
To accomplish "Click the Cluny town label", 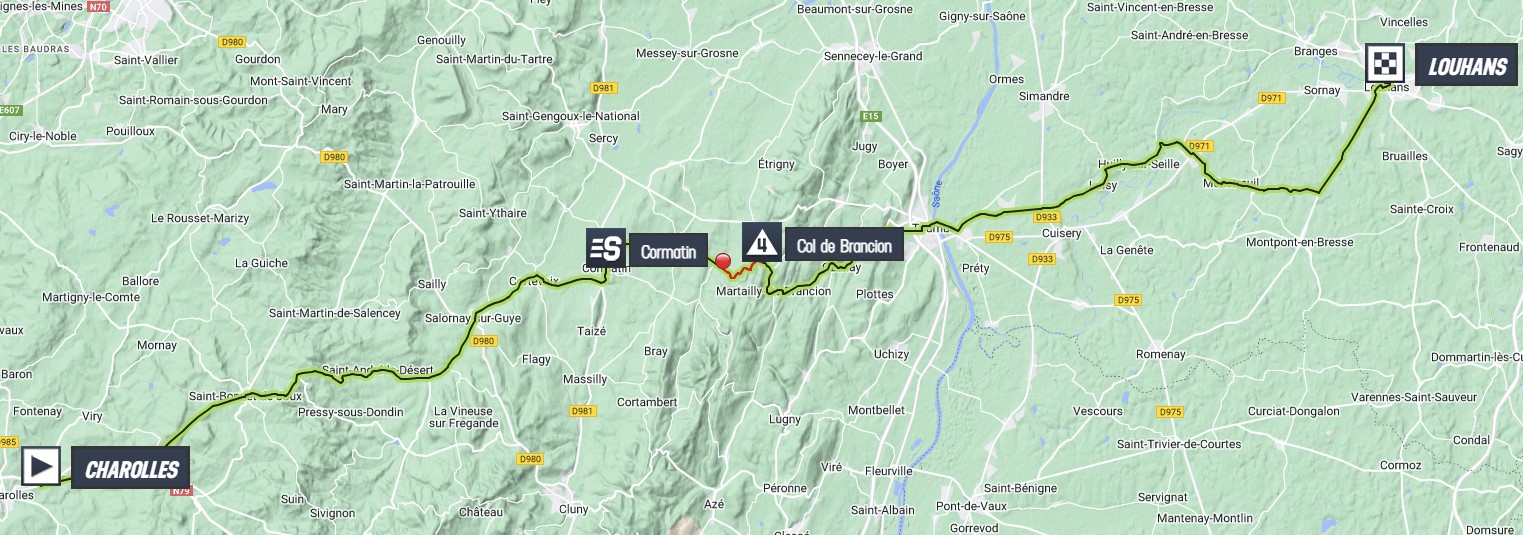I will [574, 508].
